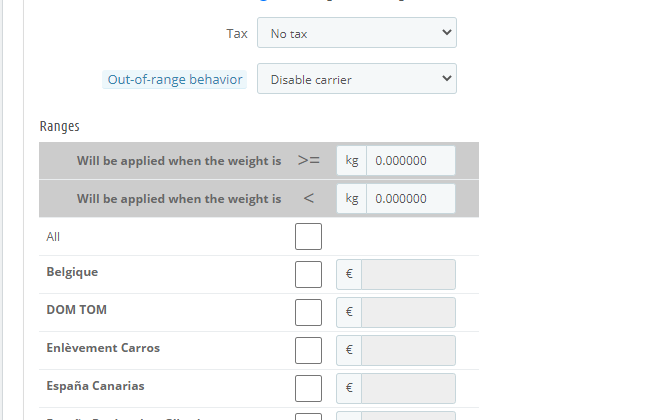Viewport: 654px width, 420px height.
Task: Open the Tax dropdown
Action: pos(357,33)
